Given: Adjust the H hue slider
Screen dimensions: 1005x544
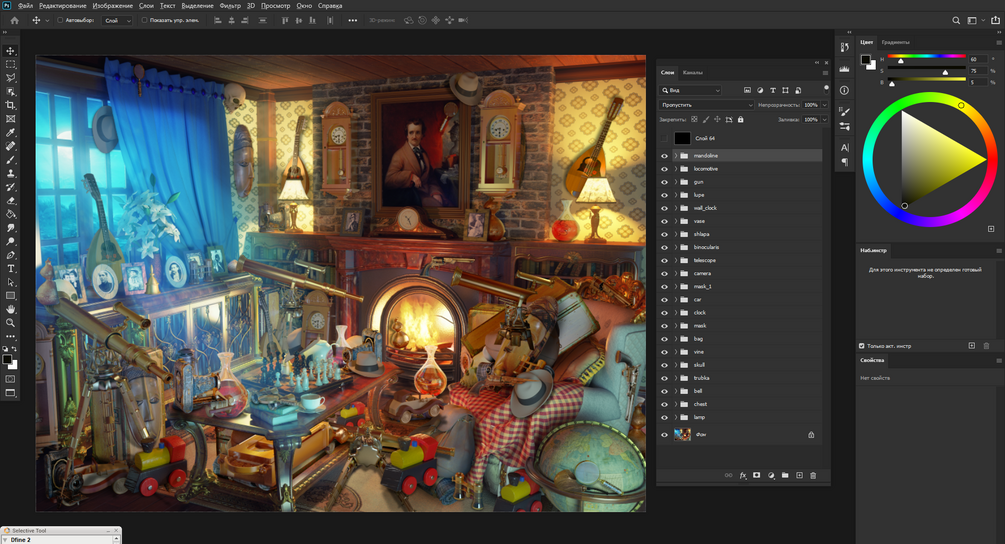Looking at the screenshot, I should tap(927, 56).
